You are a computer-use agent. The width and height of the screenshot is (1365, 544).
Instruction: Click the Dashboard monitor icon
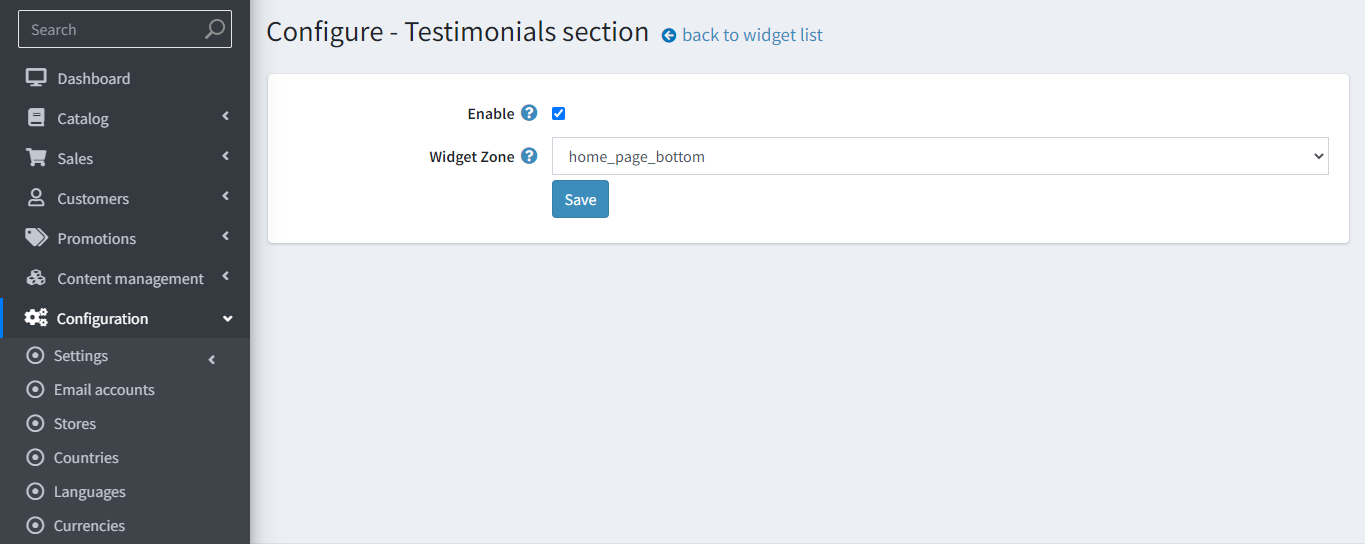click(36, 78)
